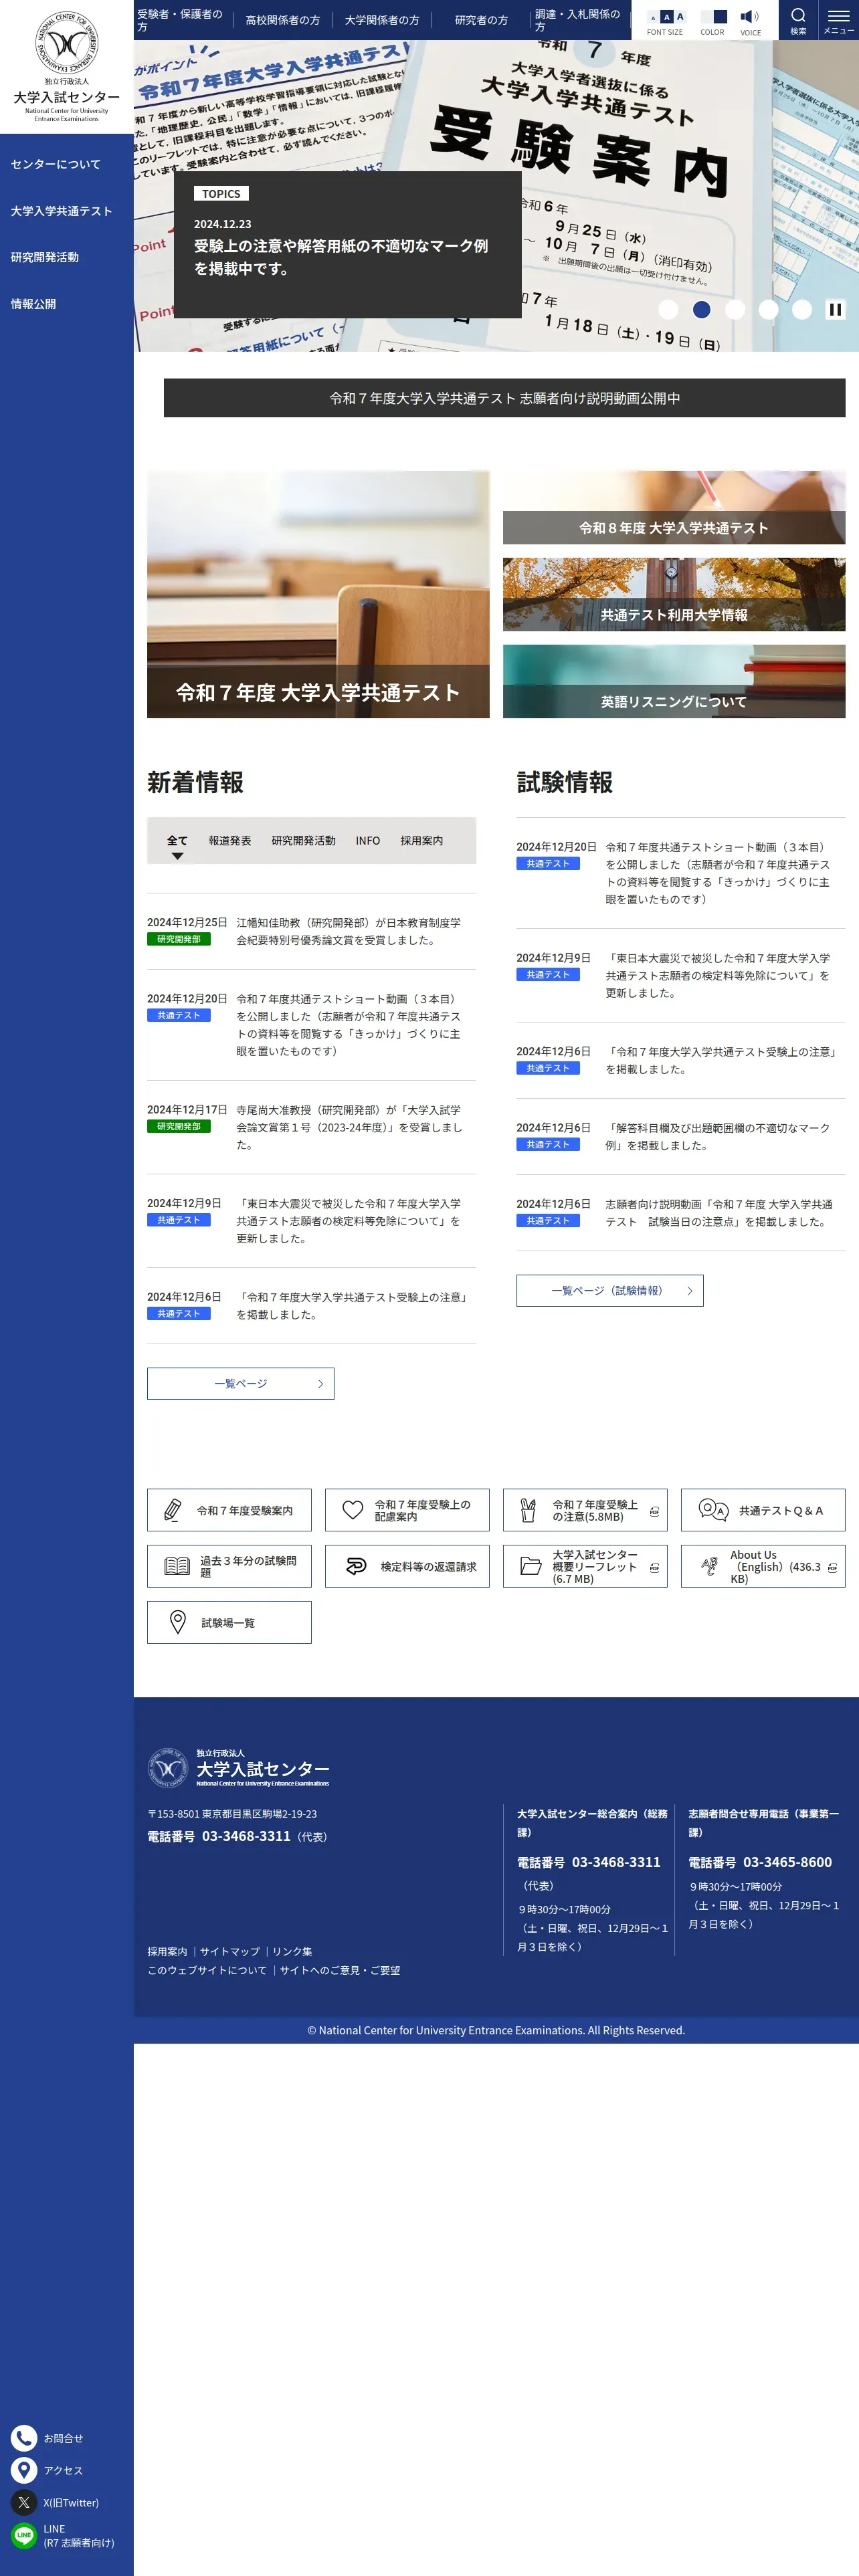Click folder icon for 大学入試センター概要リーフレット

click(x=531, y=1566)
